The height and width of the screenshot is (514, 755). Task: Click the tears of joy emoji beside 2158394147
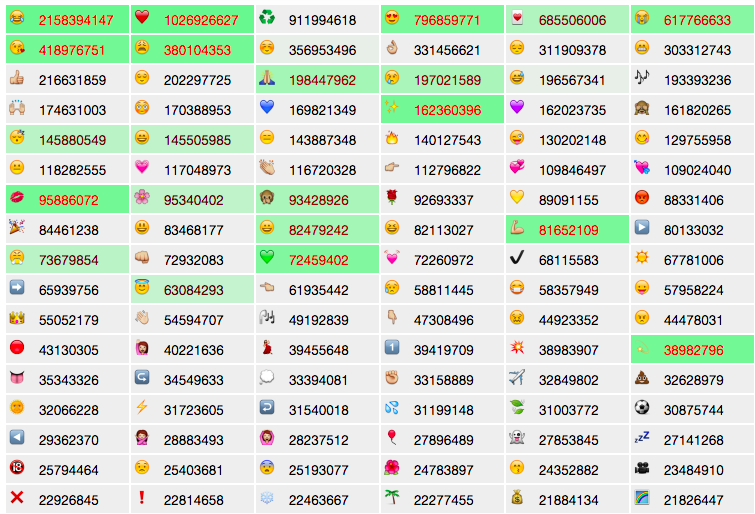click(17, 18)
